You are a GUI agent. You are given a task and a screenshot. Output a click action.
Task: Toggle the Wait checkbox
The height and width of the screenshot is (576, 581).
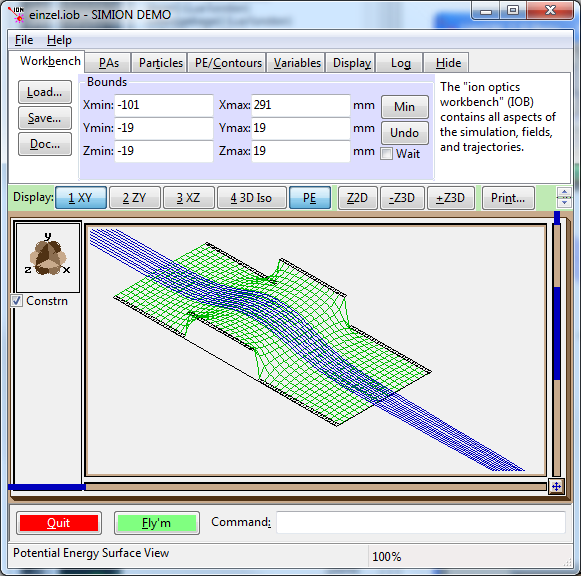point(386,153)
